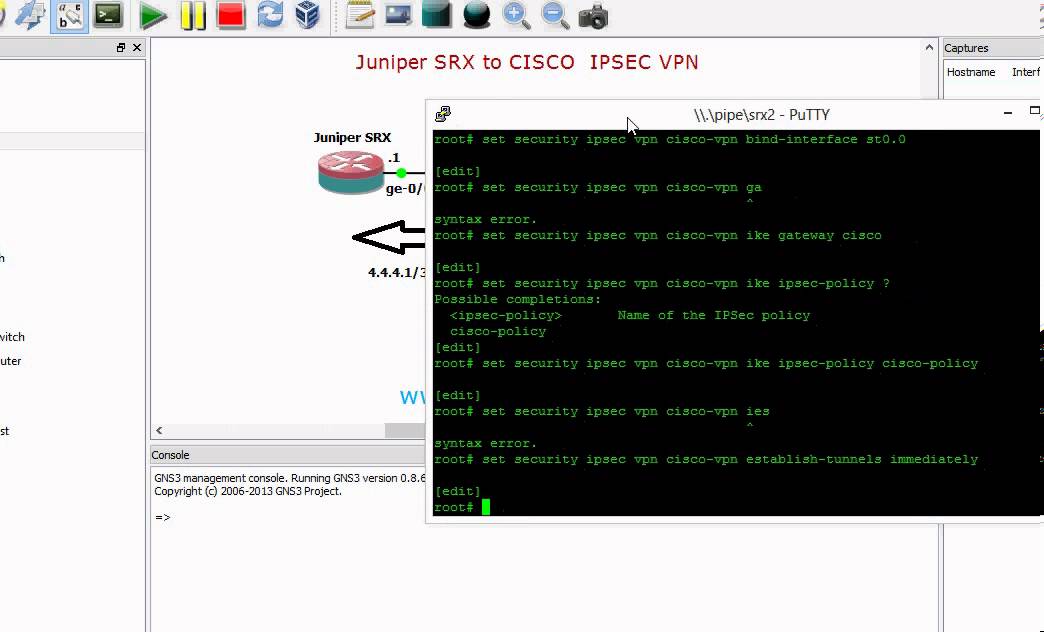
Task: Suspend all devices with yellow pause icon
Action: [192, 16]
